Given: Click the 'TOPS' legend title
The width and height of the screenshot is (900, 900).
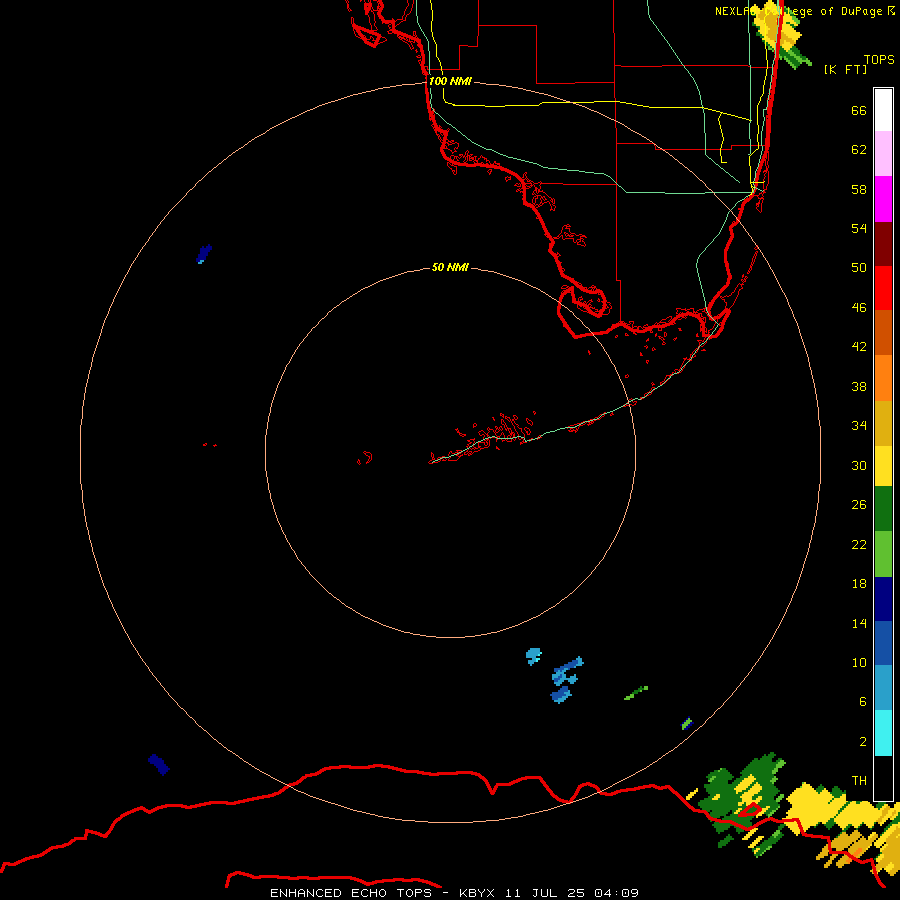Looking at the screenshot, I should (879, 60).
